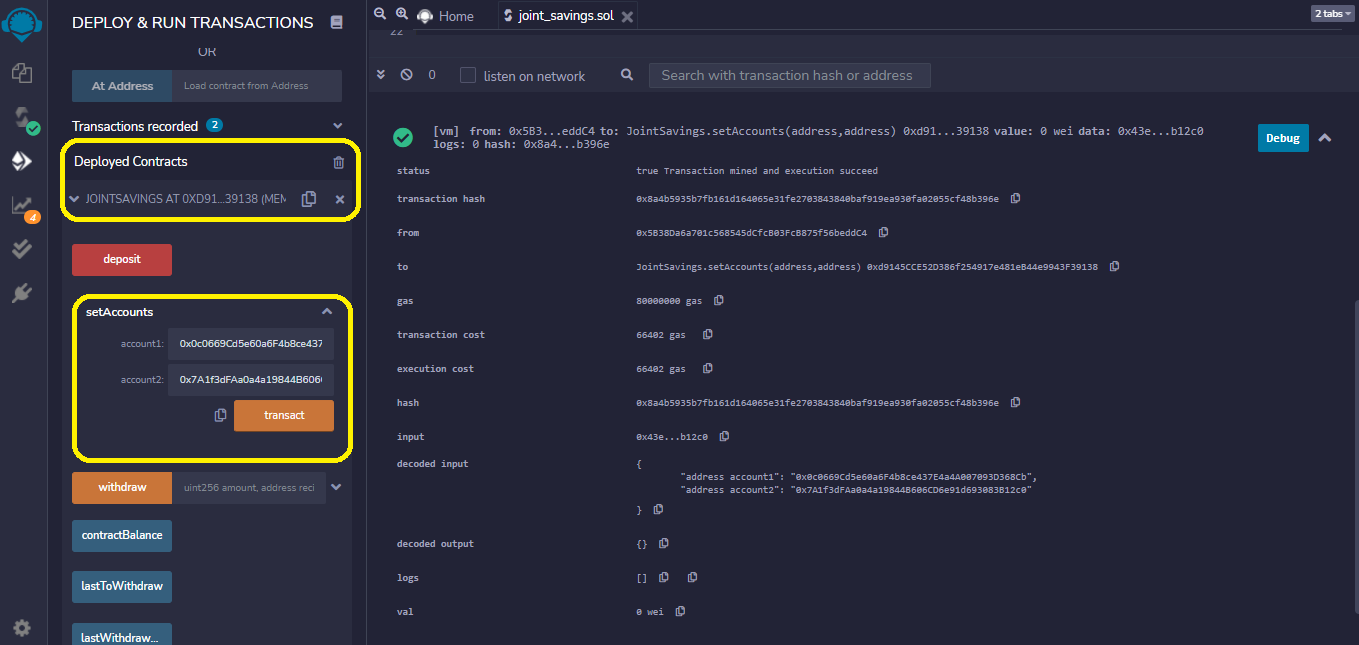This screenshot has width=1359, height=645.
Task: Click the 80000000 gas value text
Action: (669, 301)
